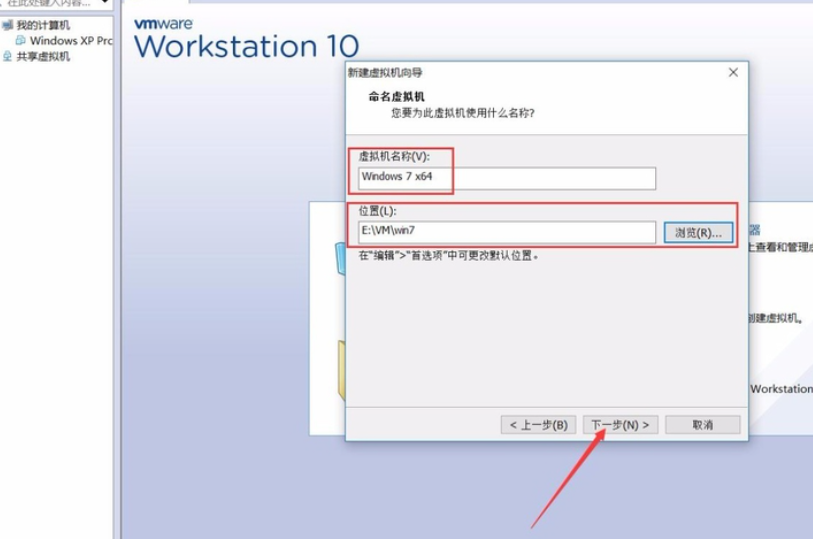Click the Windows XP Pro VM icon
The height and width of the screenshot is (539, 813).
pos(21,40)
